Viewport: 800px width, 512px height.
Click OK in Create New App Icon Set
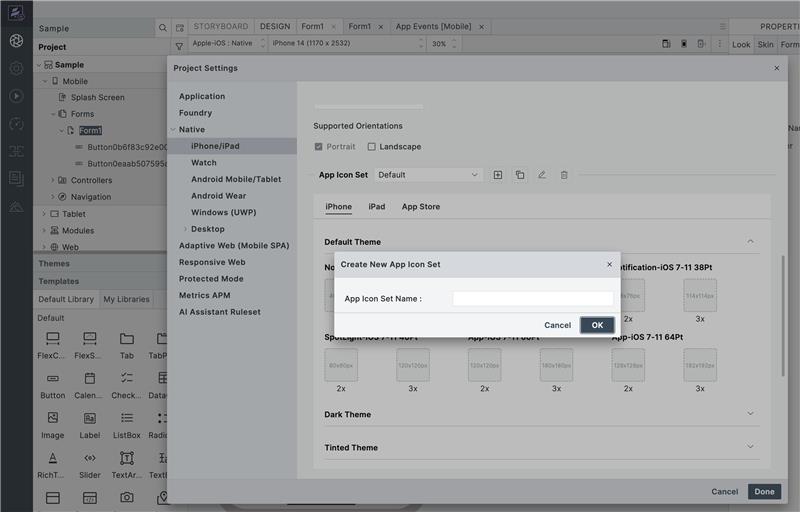pos(597,325)
